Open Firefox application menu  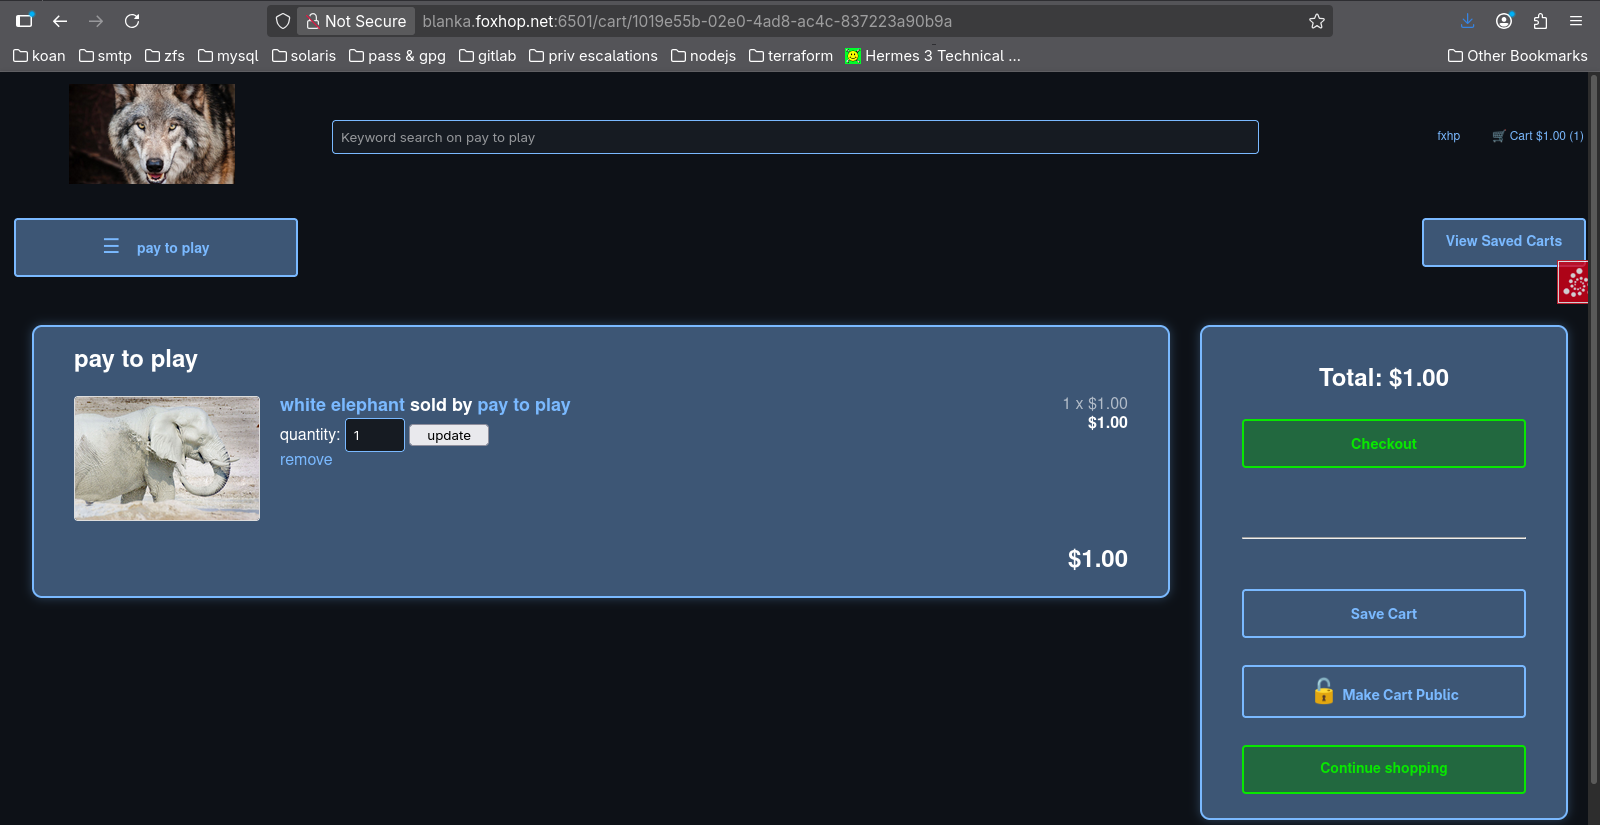1576,21
